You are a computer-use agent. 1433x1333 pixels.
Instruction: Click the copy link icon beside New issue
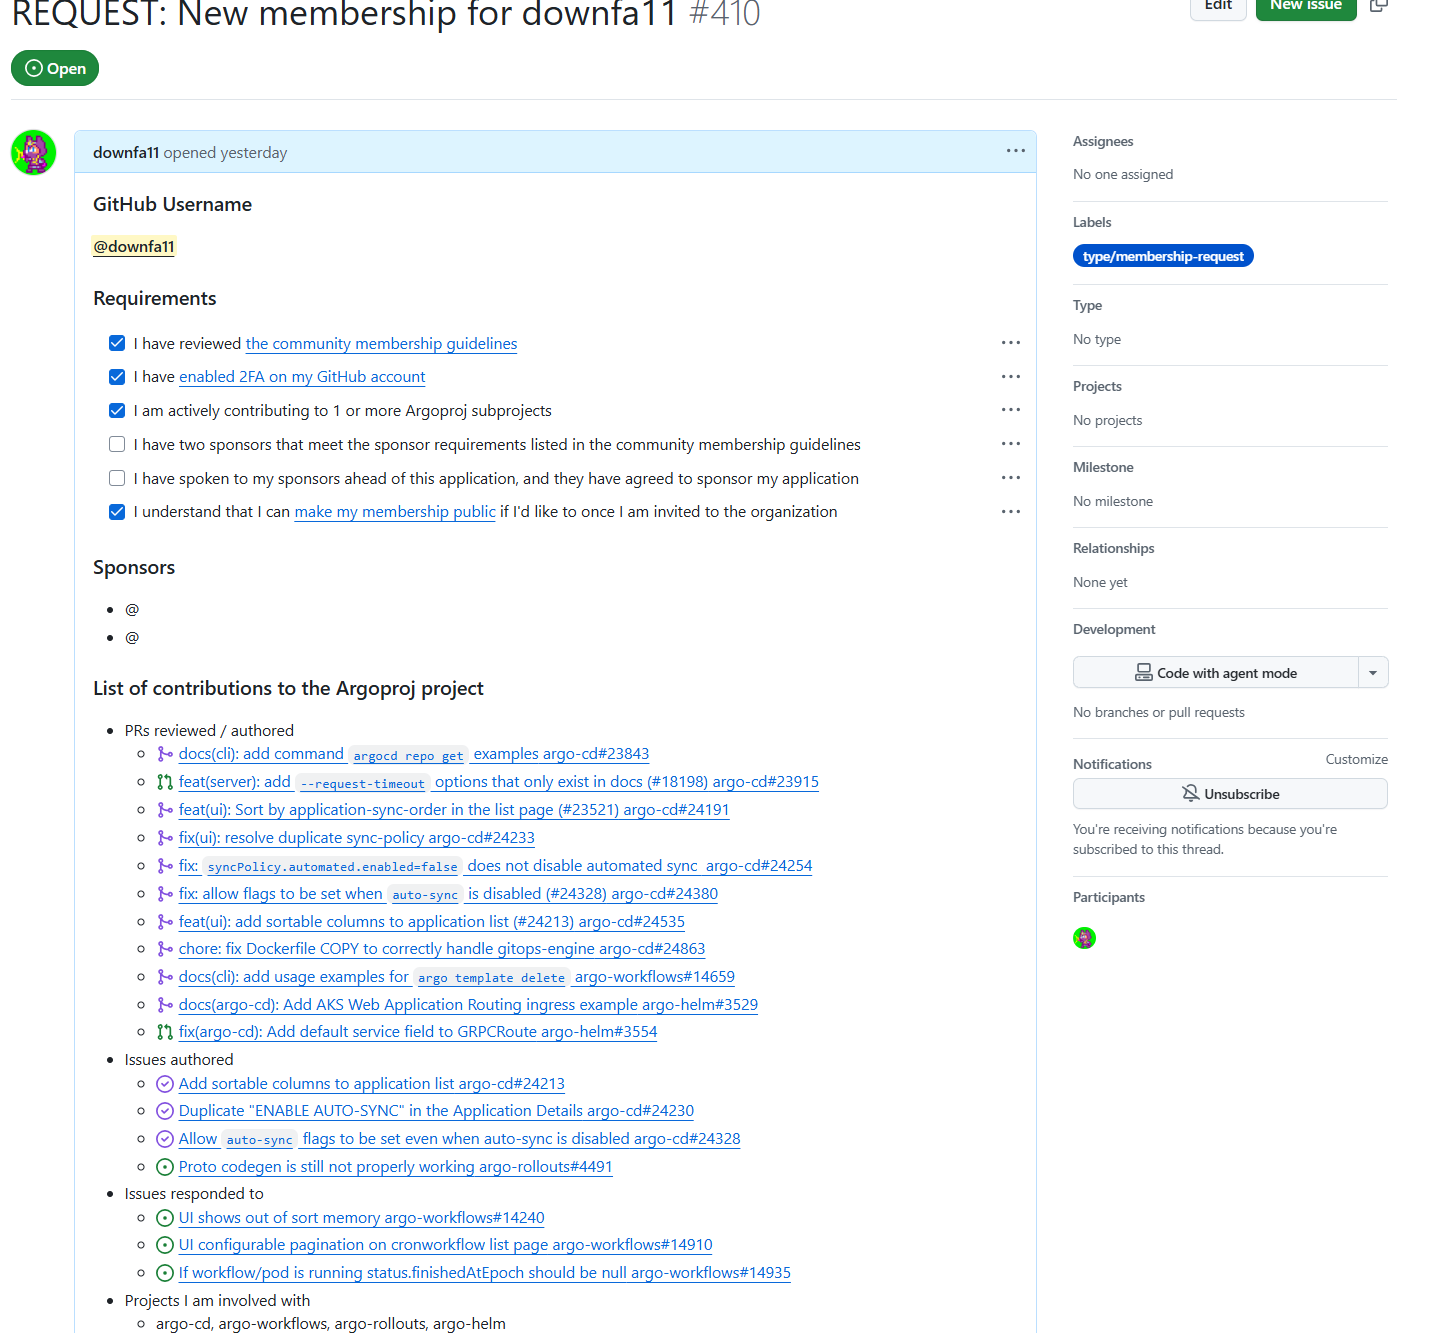(x=1378, y=5)
